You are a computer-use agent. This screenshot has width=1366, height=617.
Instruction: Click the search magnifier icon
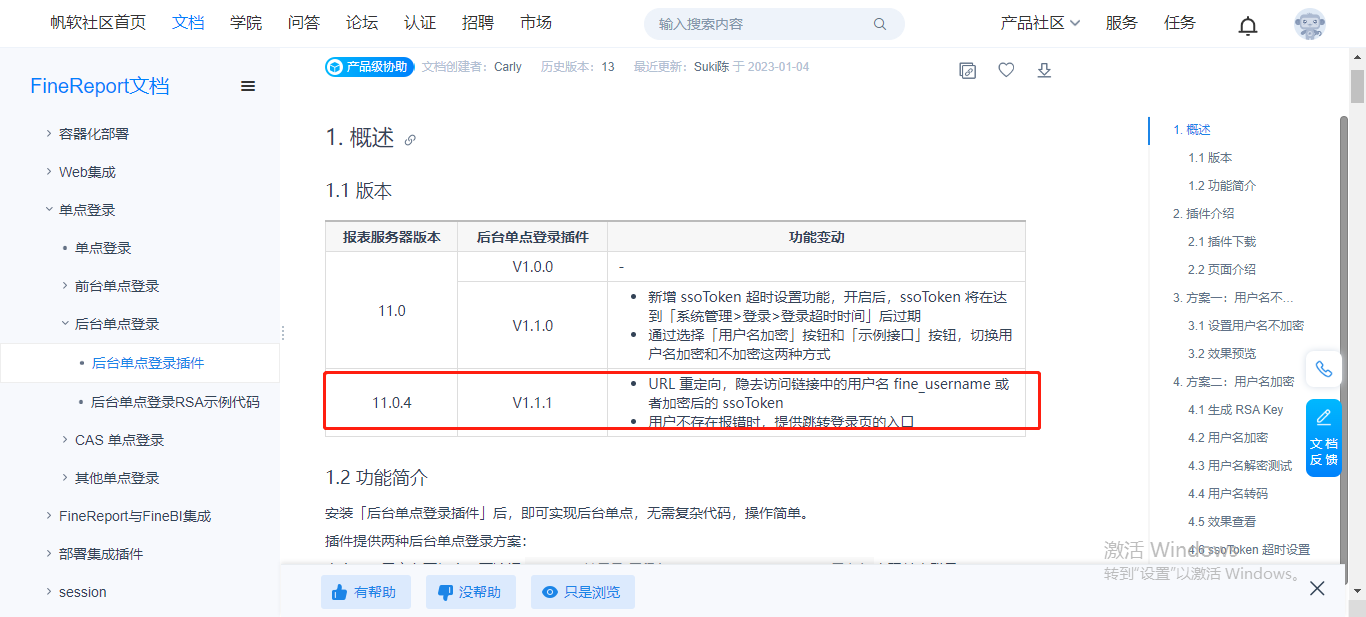(x=880, y=24)
